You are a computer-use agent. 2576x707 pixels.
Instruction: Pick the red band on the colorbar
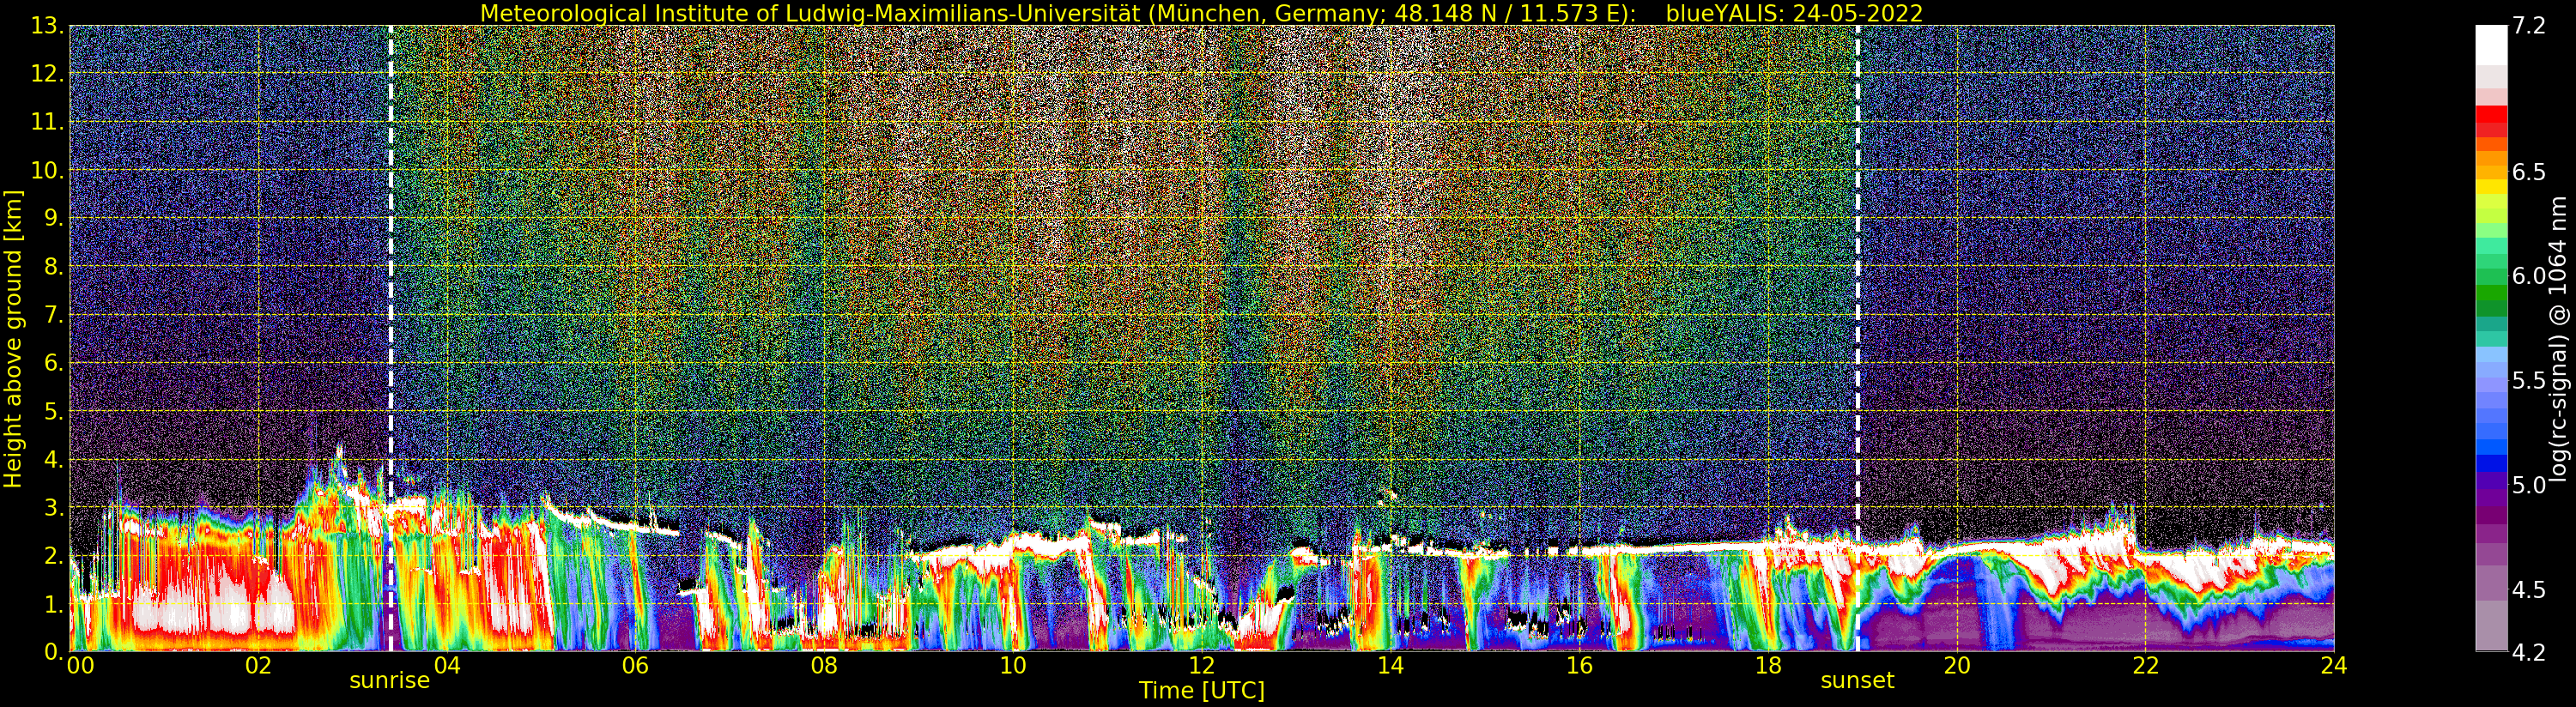coord(2491,120)
